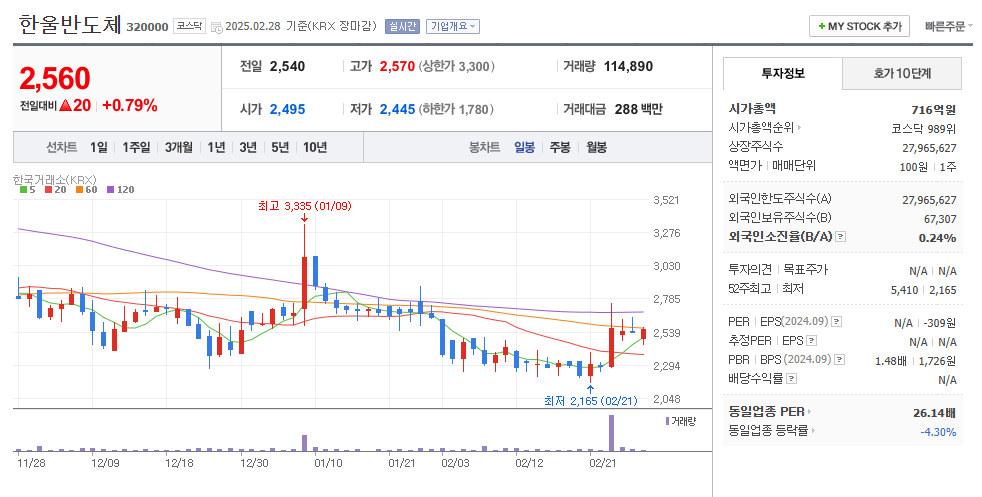Click the 투자의견 label
This screenshot has width=982, height=497.
coord(749,270)
